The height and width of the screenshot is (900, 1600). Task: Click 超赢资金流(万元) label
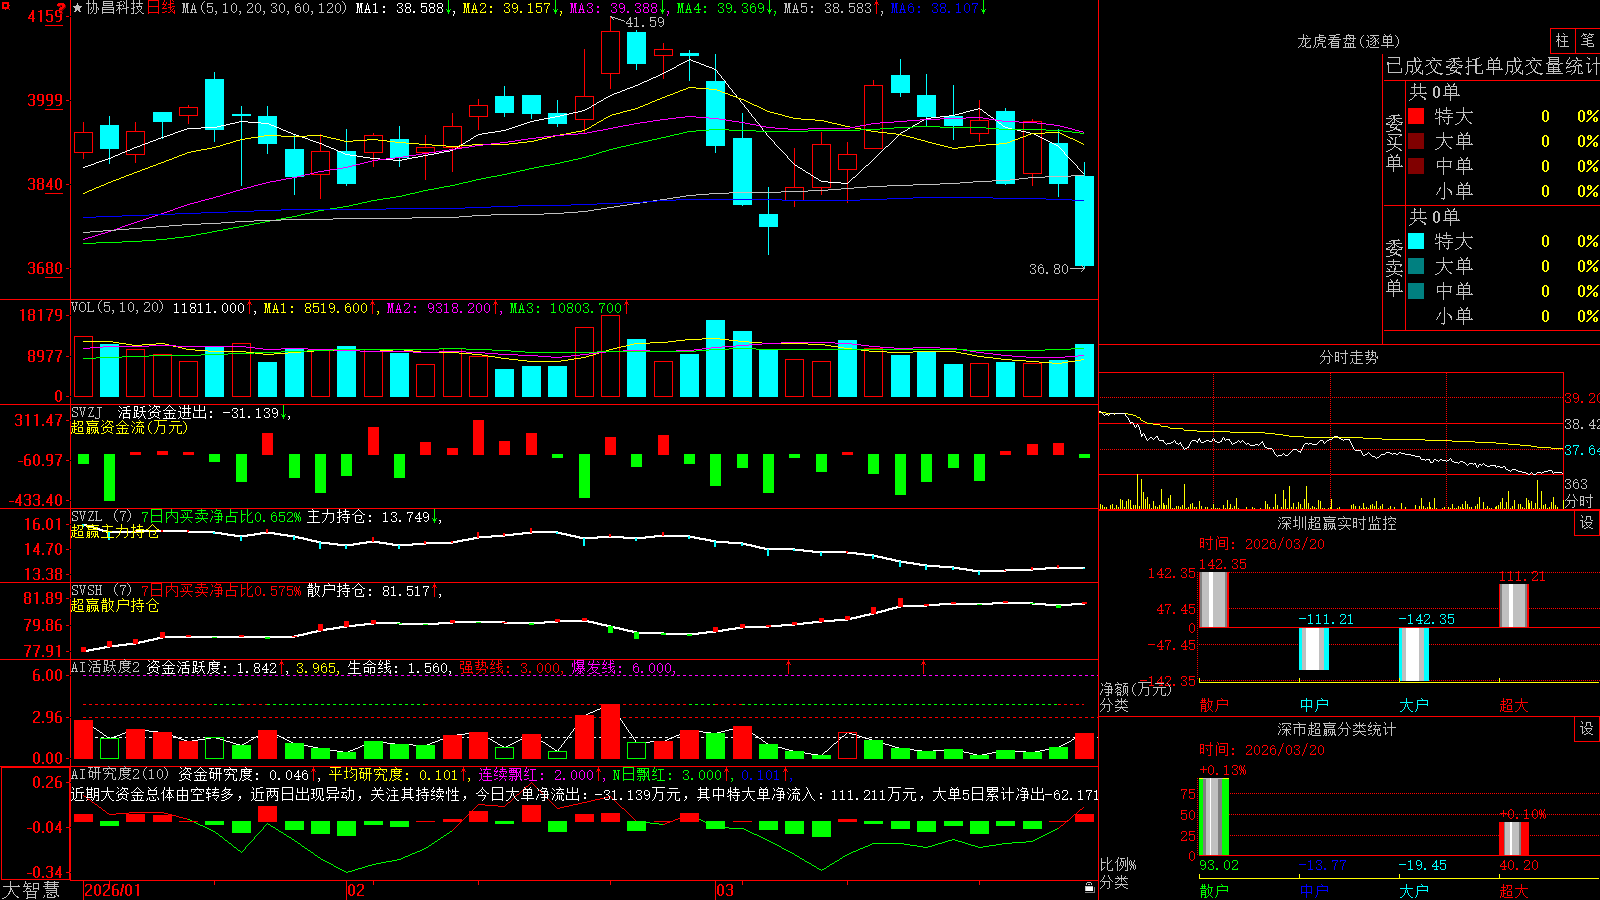pos(129,427)
